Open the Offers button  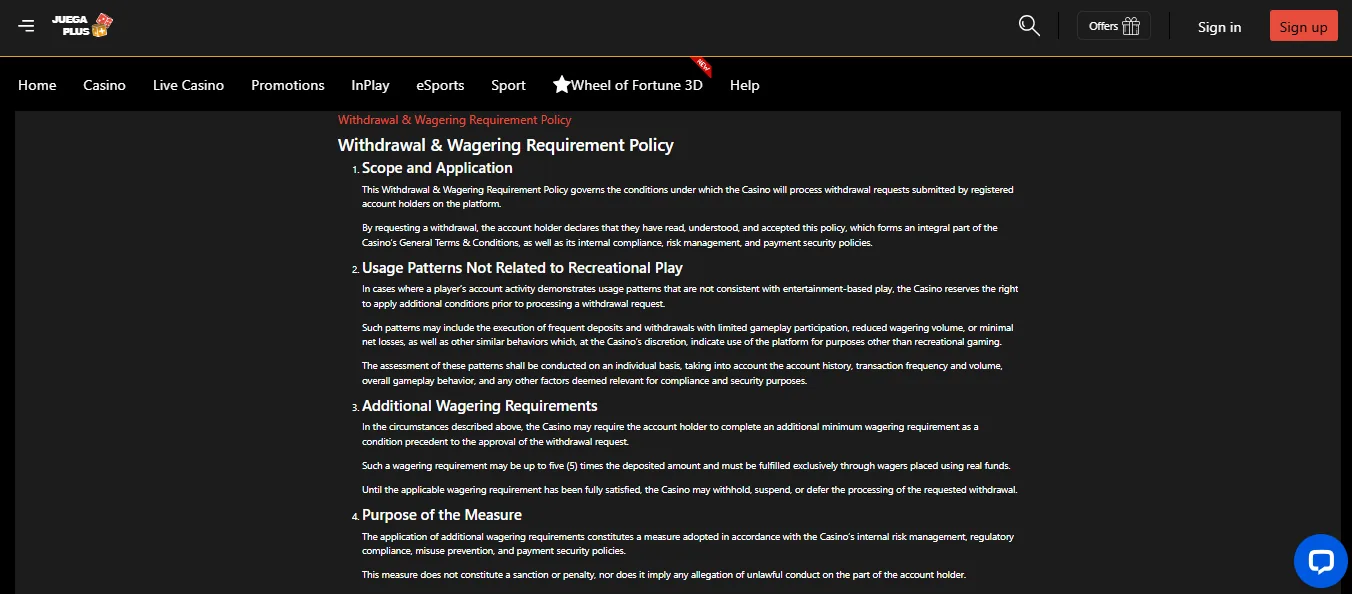1113,26
